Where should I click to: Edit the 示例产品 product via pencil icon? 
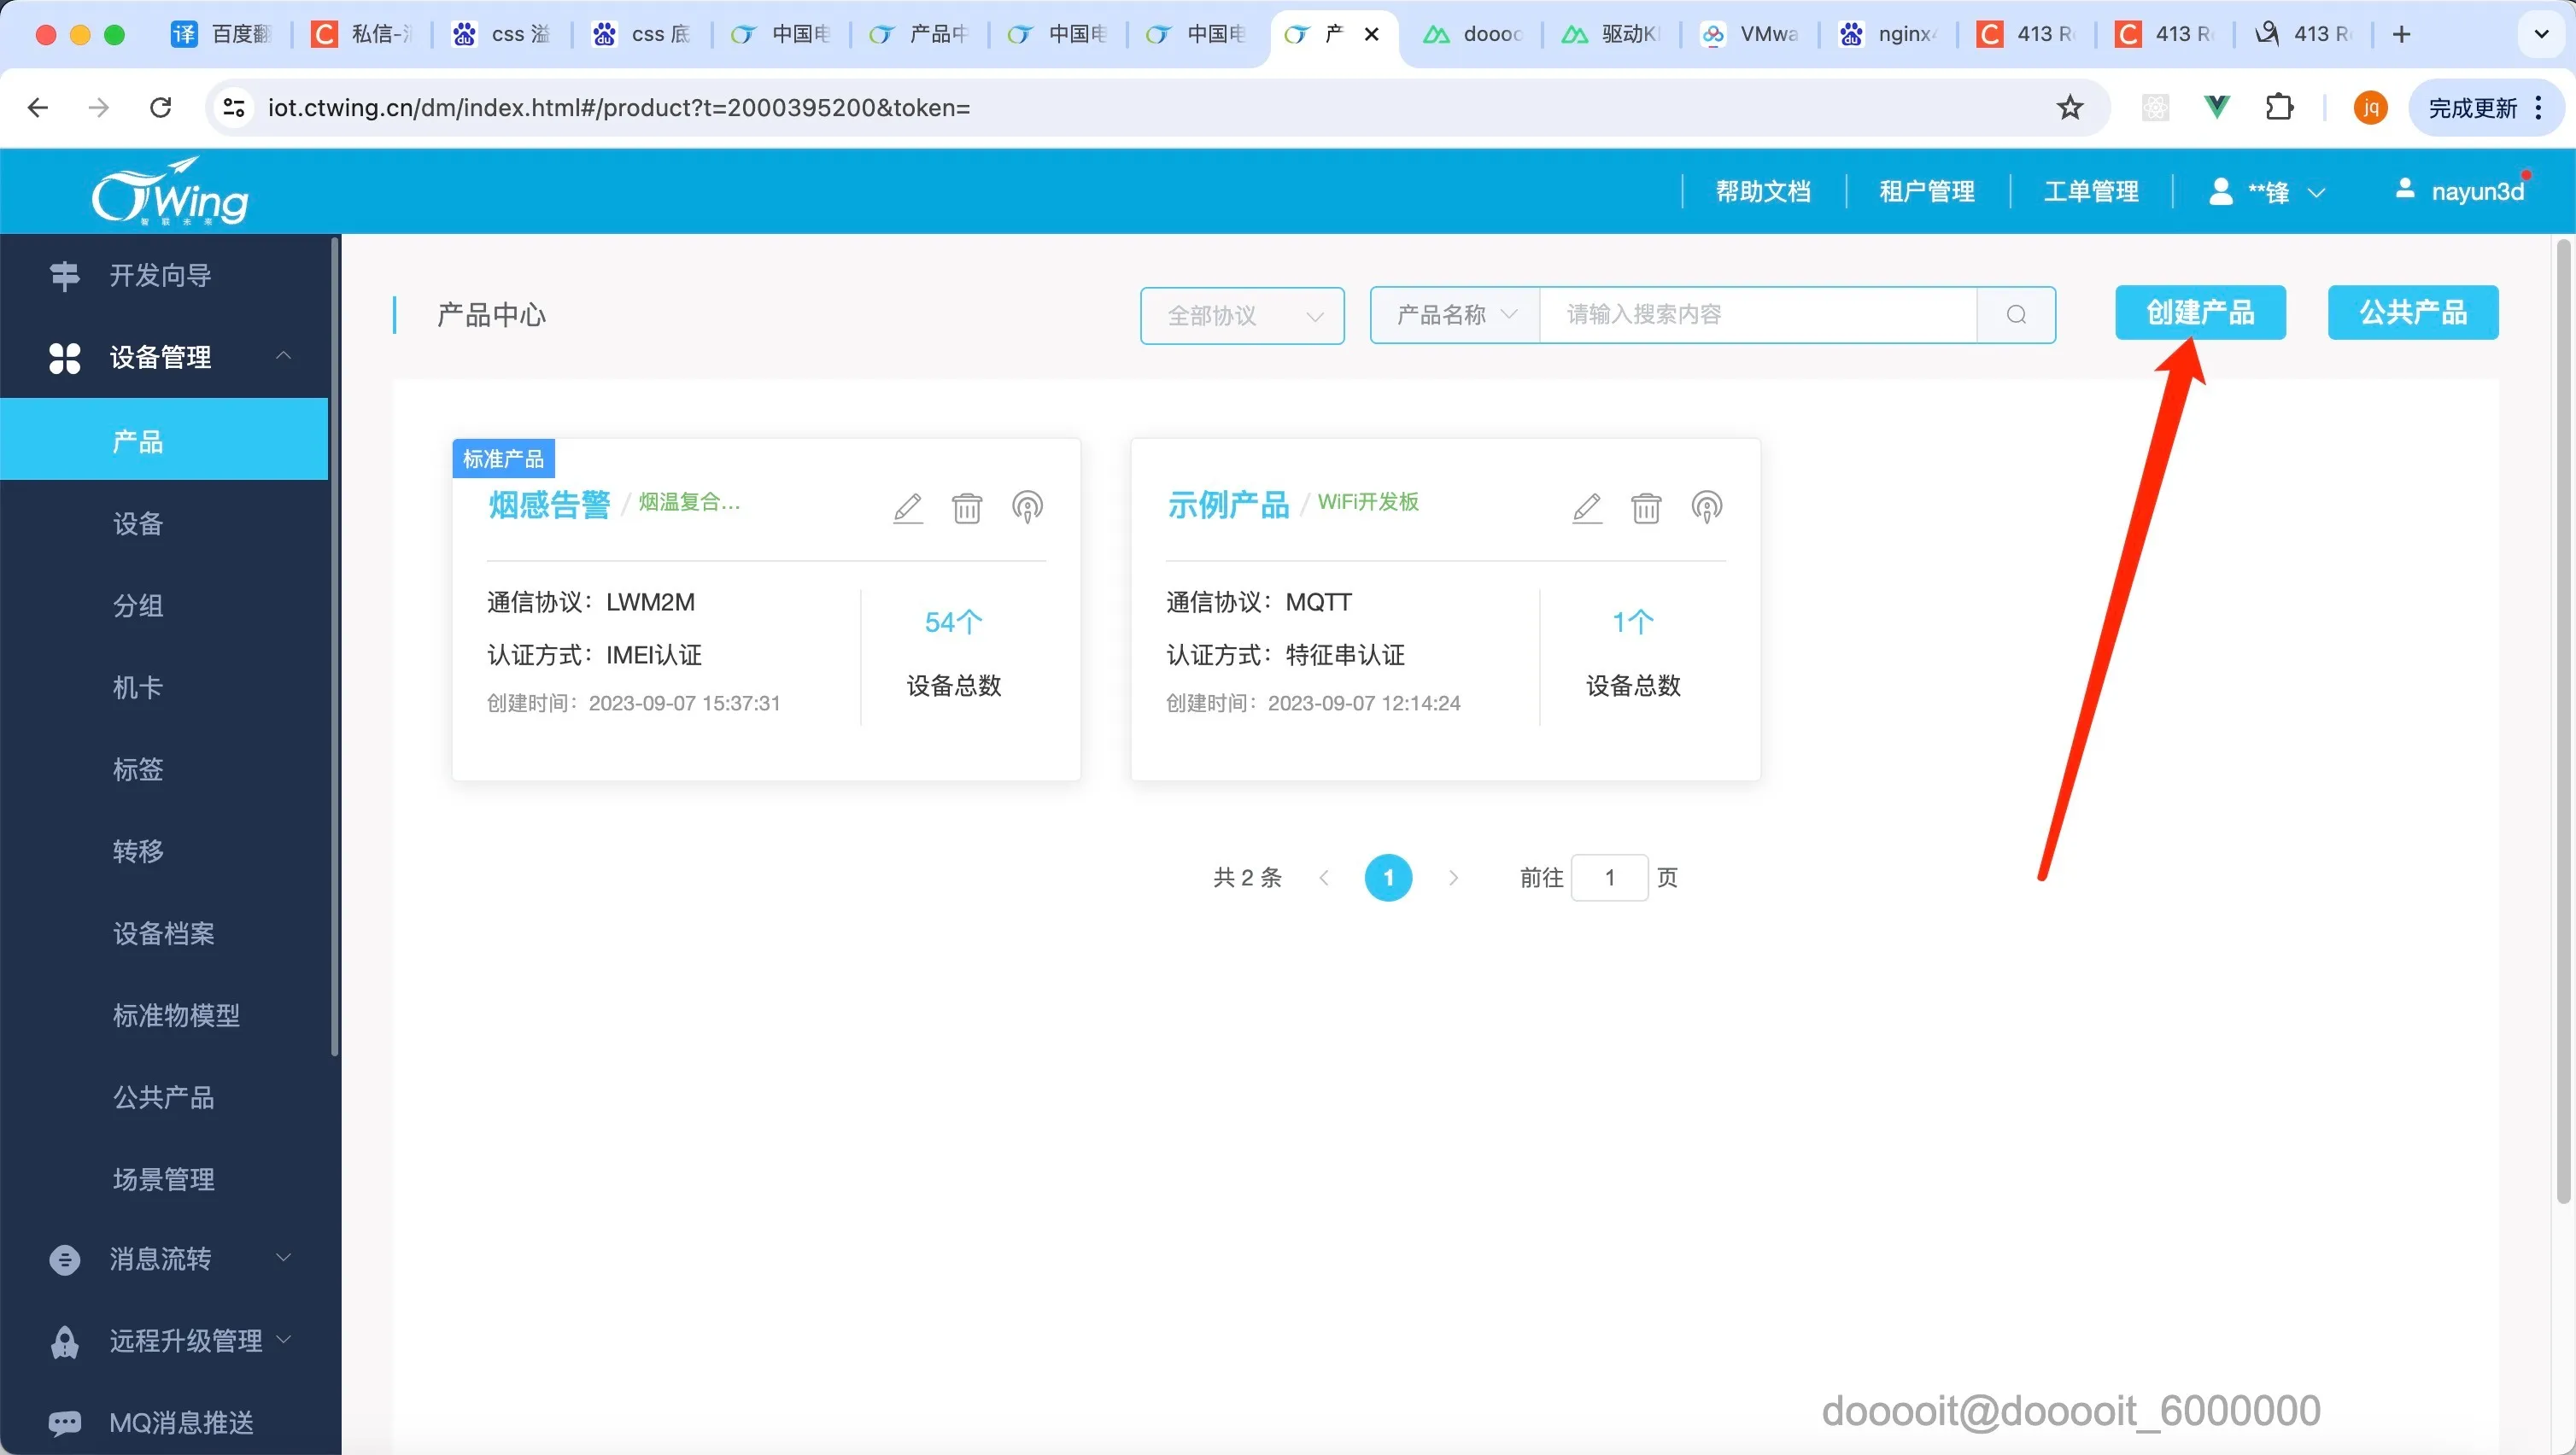[x=1587, y=508]
